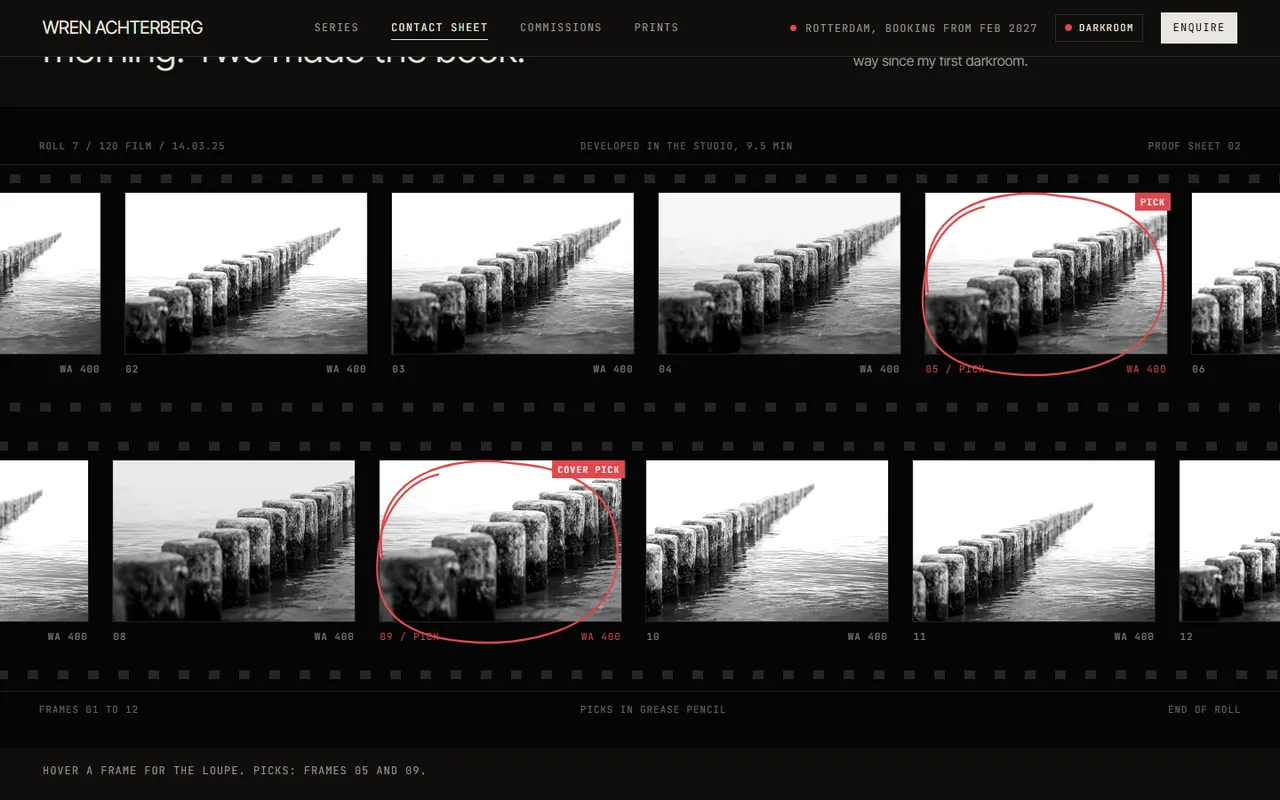Open circled frame 05 pick thumbnail
The width and height of the screenshot is (1280, 800).
pyautogui.click(x=1046, y=273)
